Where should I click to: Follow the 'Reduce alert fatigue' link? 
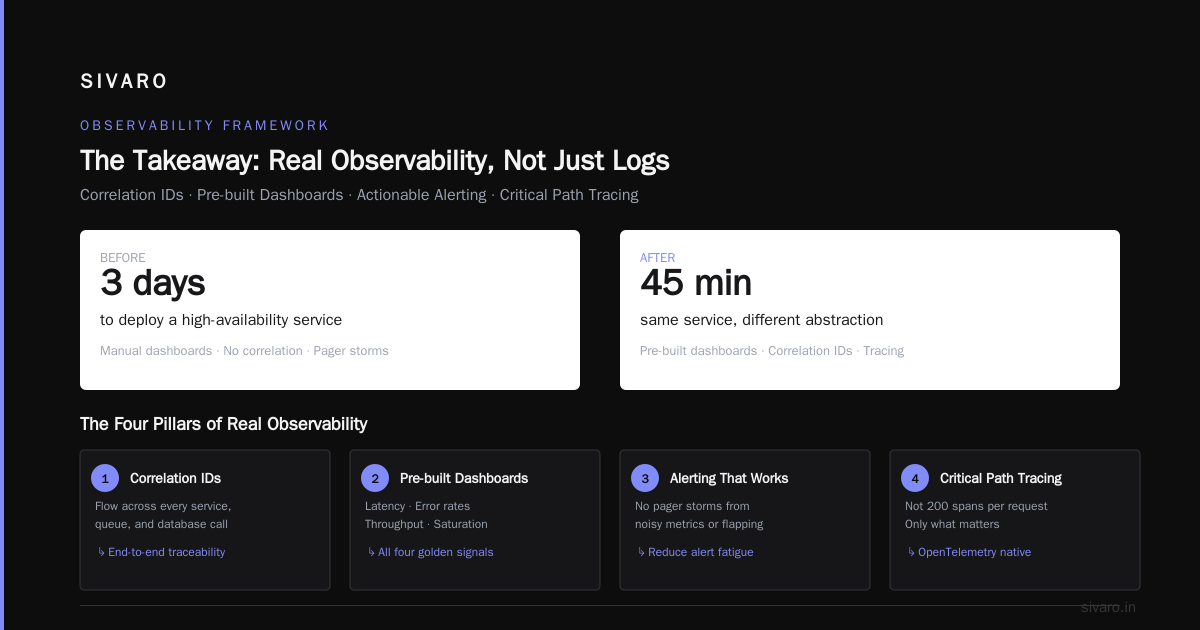tap(695, 552)
